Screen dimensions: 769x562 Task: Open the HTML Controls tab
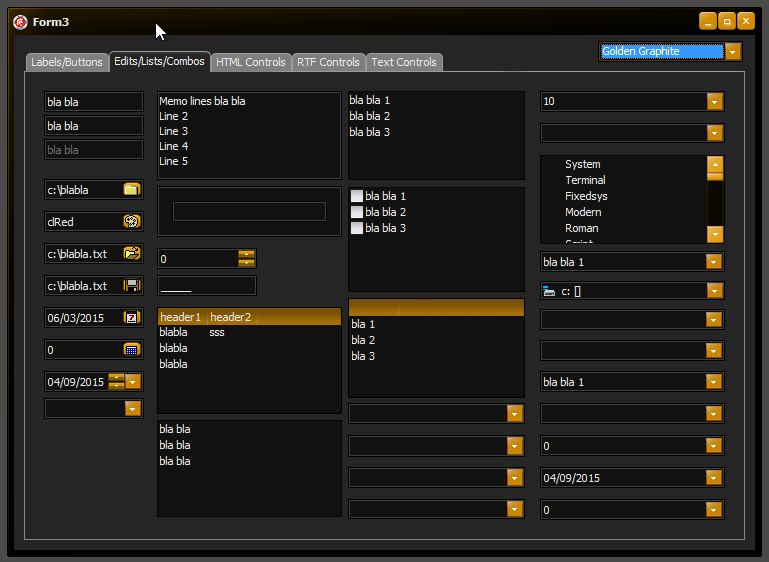(251, 62)
